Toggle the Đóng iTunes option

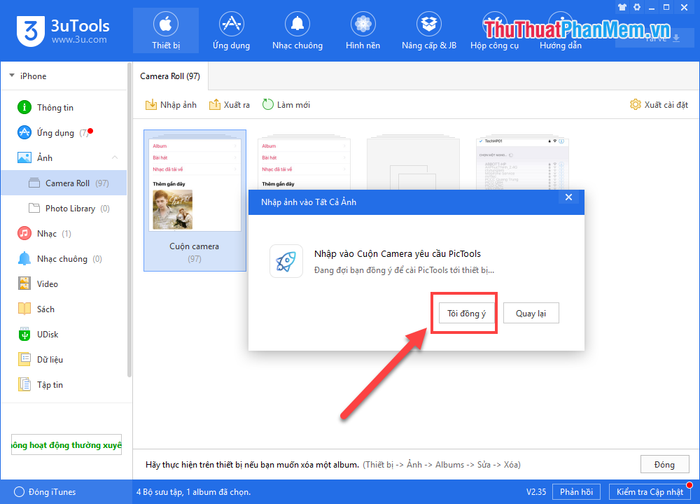coord(45,492)
